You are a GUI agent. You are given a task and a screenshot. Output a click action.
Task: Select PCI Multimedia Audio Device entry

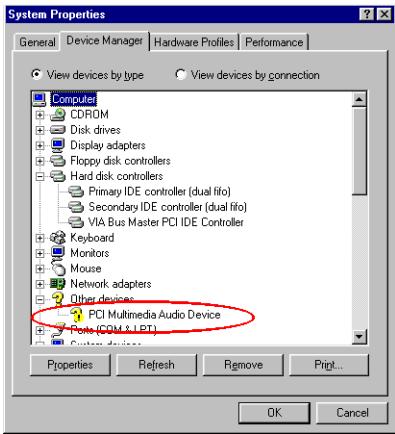(154, 314)
